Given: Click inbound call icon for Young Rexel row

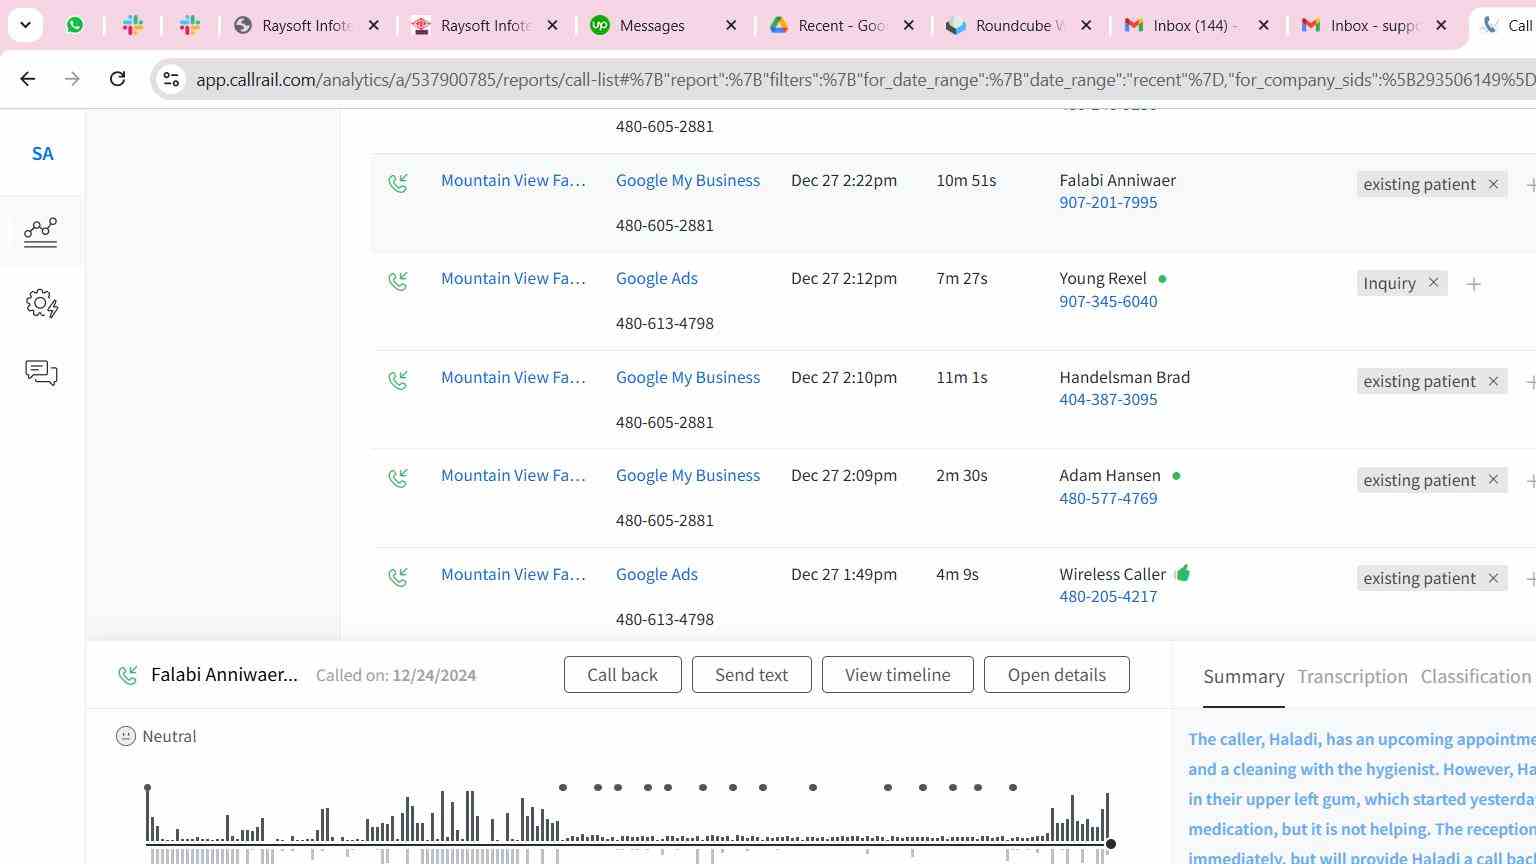Looking at the screenshot, I should (398, 281).
